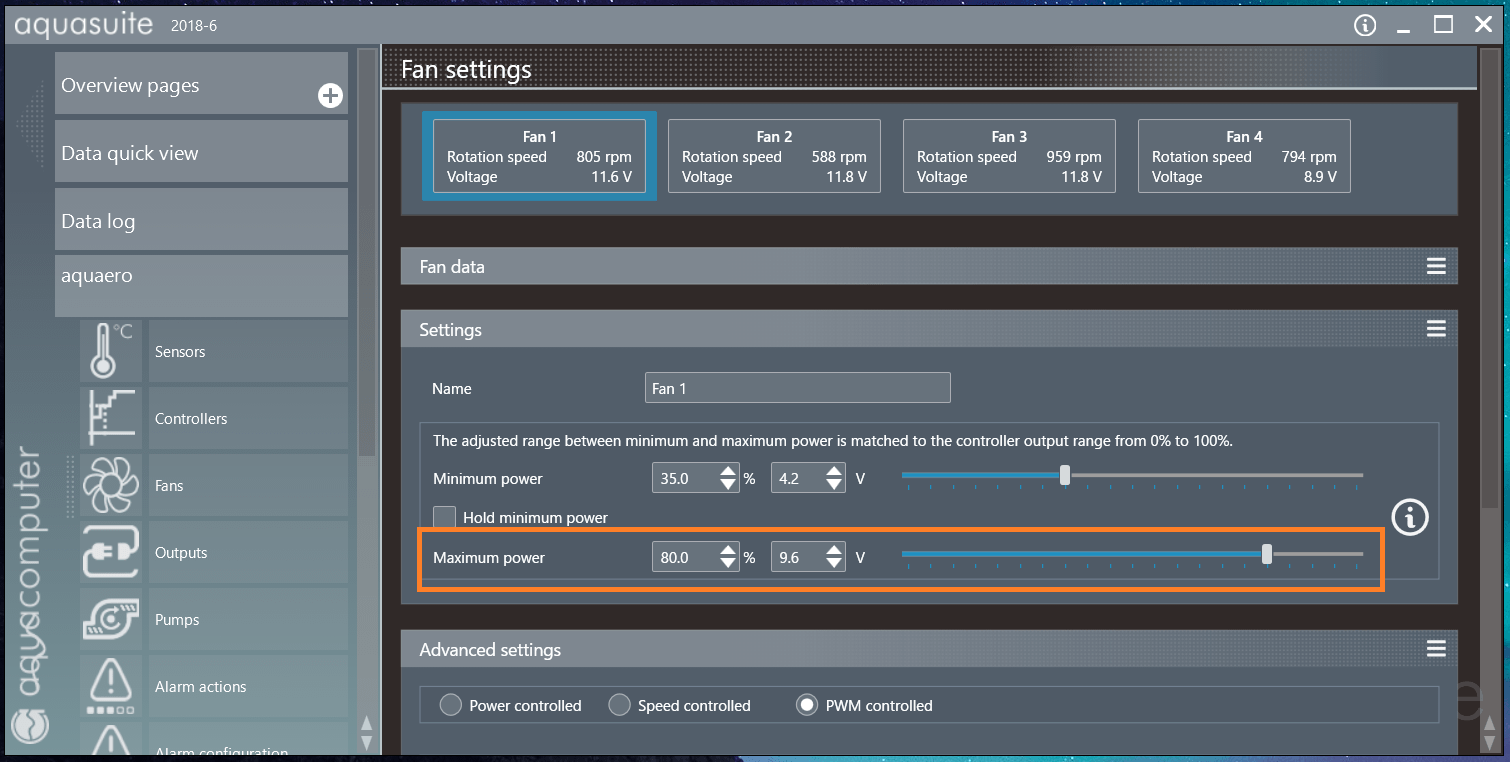Screen dimensions: 1510x762
Task: Click the sidebar scroll down arrow
Action: pyautogui.click(x=367, y=742)
